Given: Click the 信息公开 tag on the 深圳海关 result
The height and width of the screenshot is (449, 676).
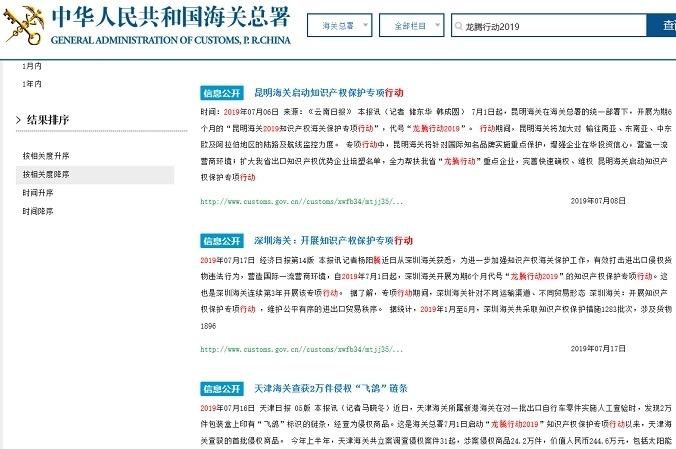Looking at the screenshot, I should (x=222, y=241).
